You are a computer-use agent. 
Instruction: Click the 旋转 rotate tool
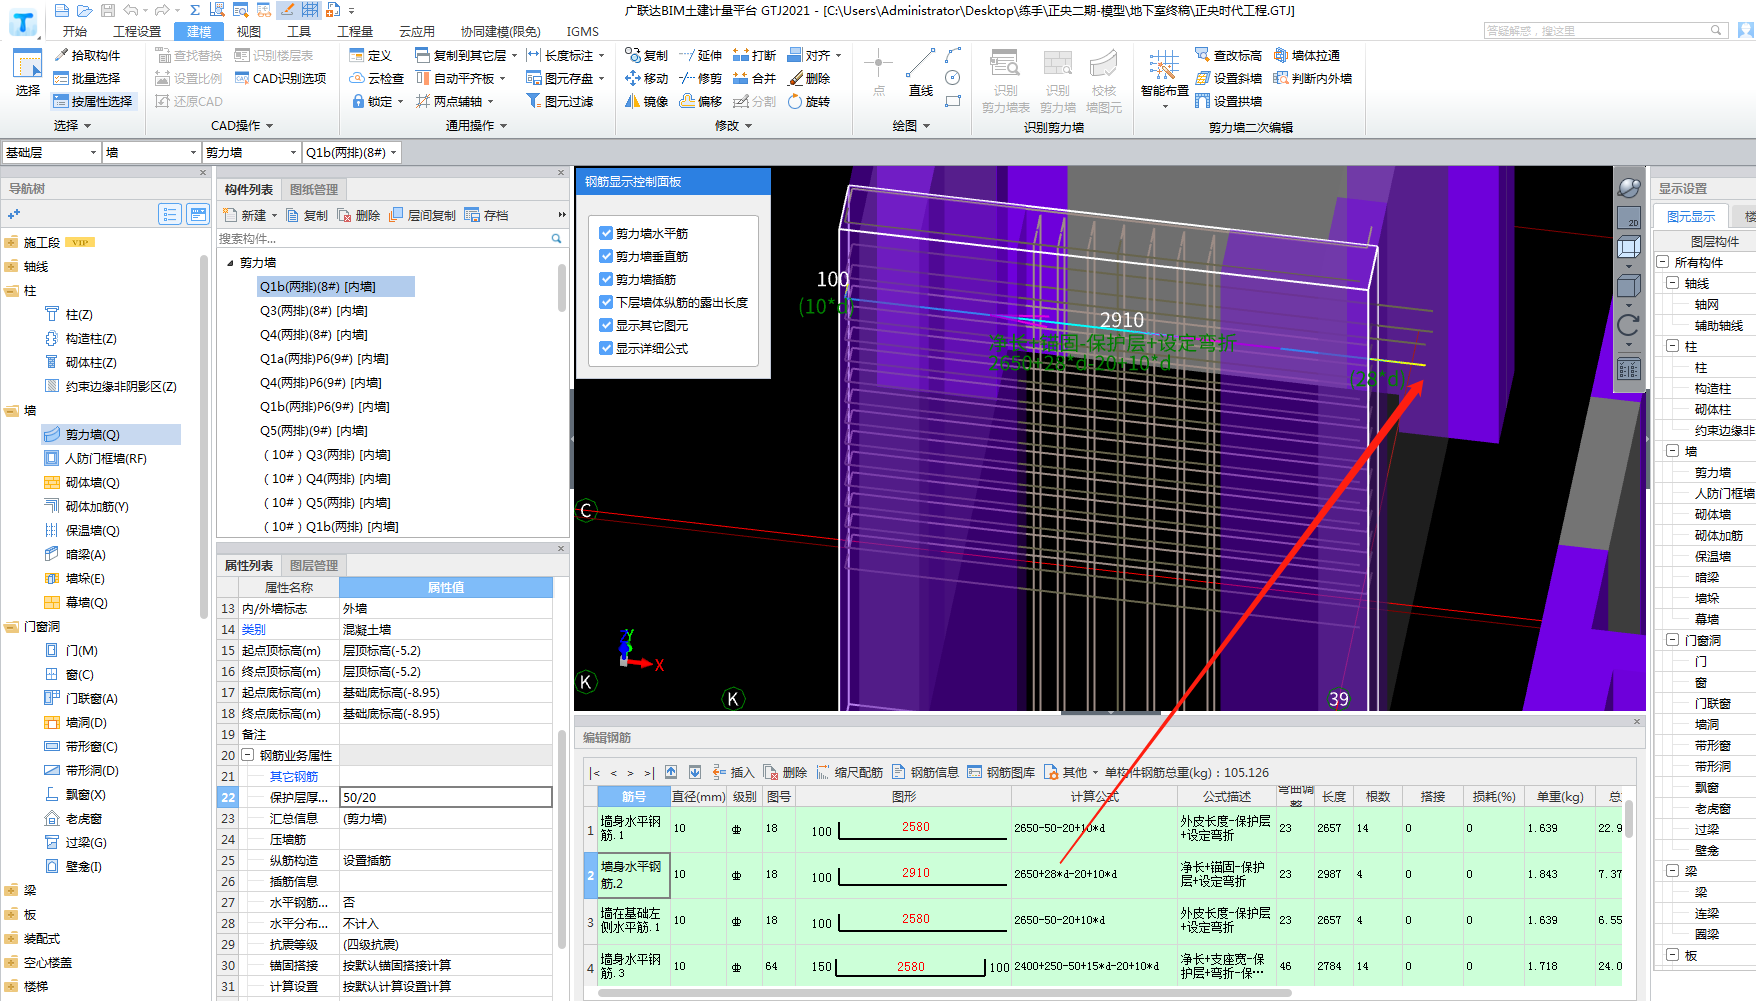(x=809, y=101)
